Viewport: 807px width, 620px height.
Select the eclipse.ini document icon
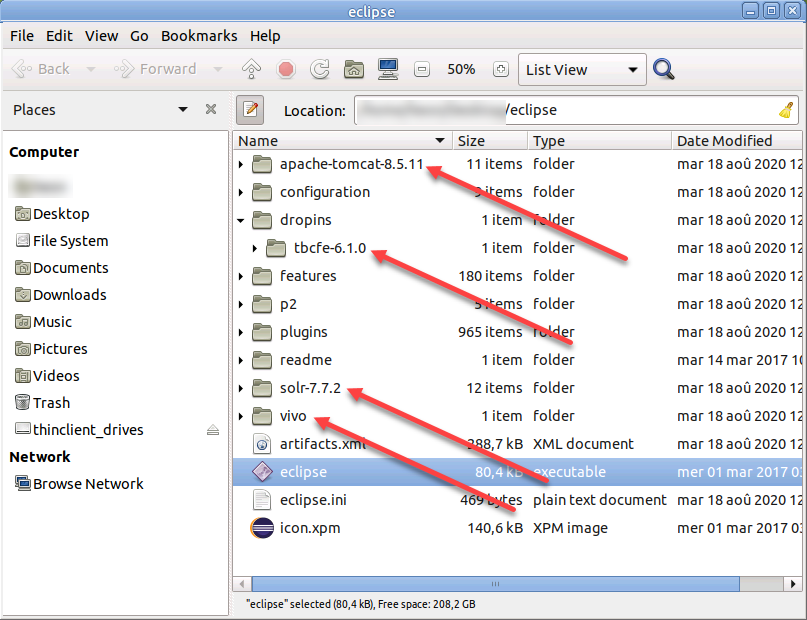pyautogui.click(x=262, y=500)
